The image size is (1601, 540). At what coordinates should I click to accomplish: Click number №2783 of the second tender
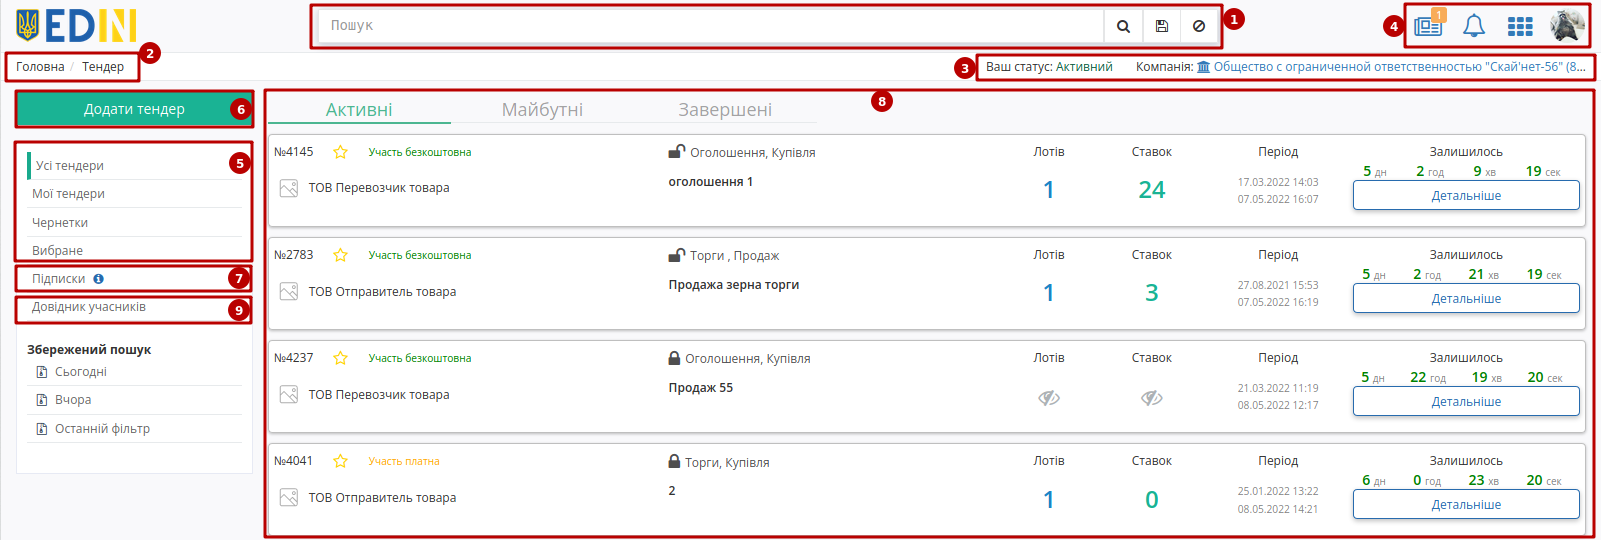(293, 255)
